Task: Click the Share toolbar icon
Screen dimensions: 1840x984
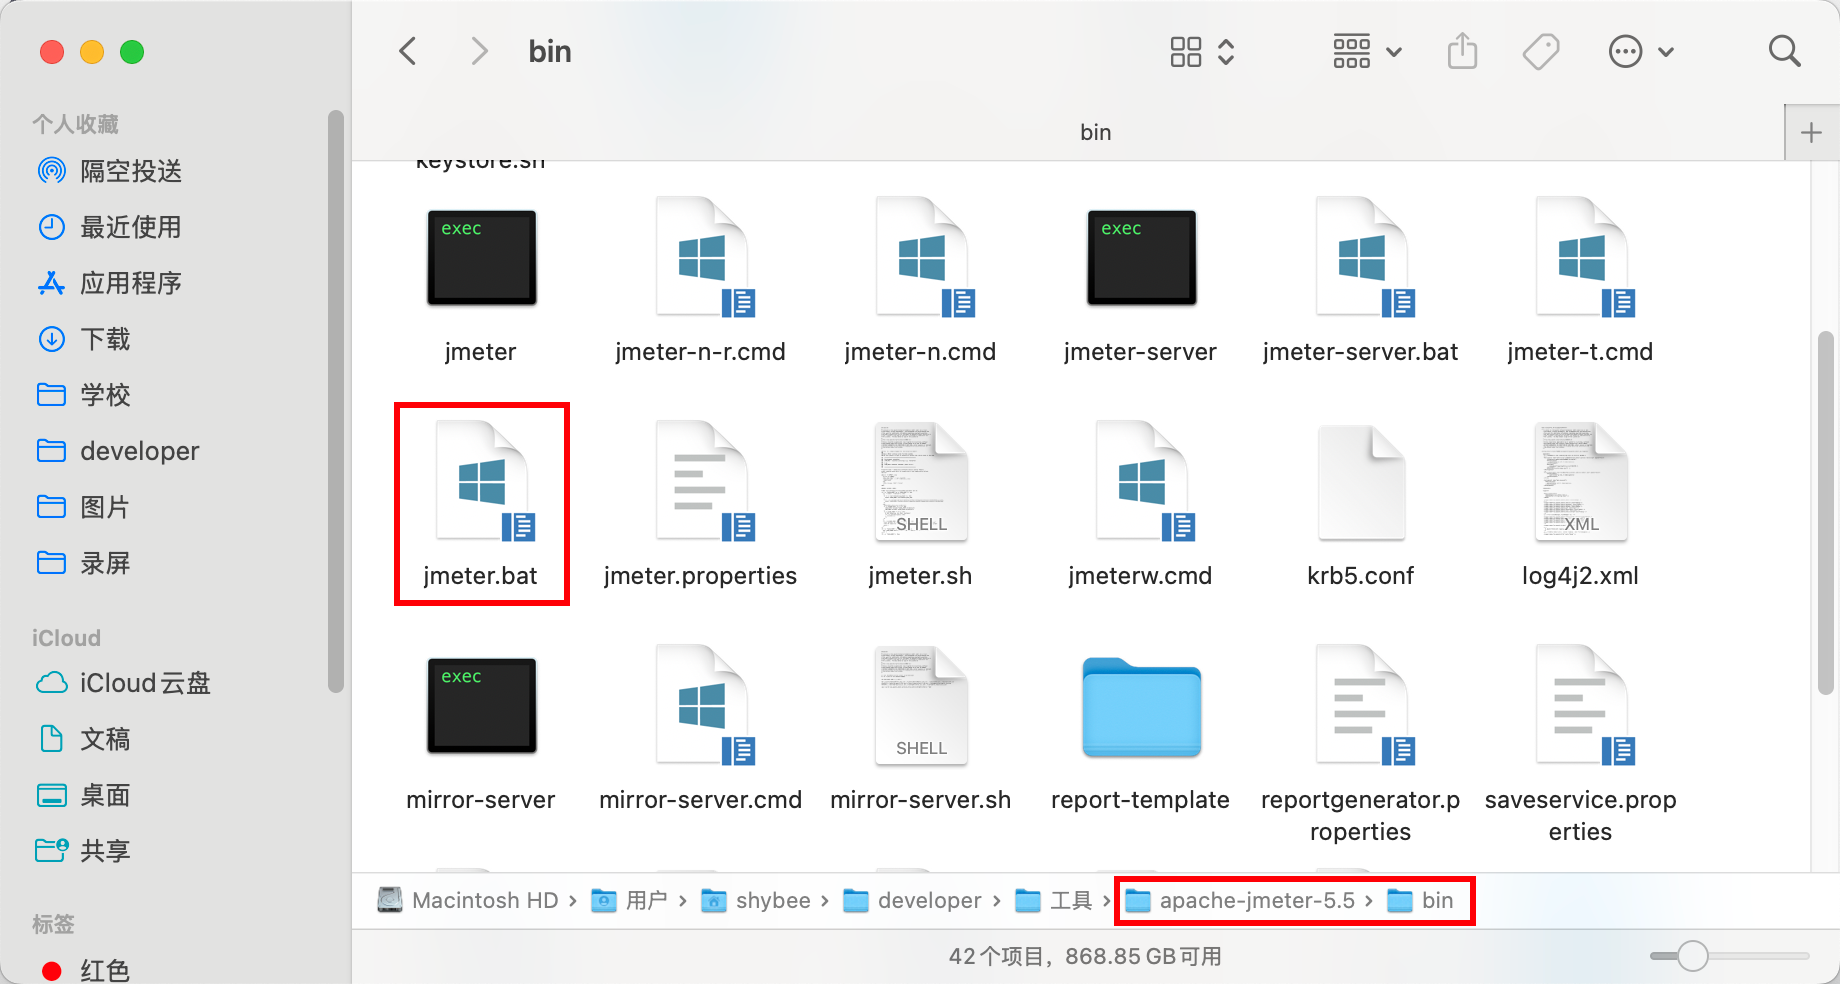Action: coord(1462,51)
